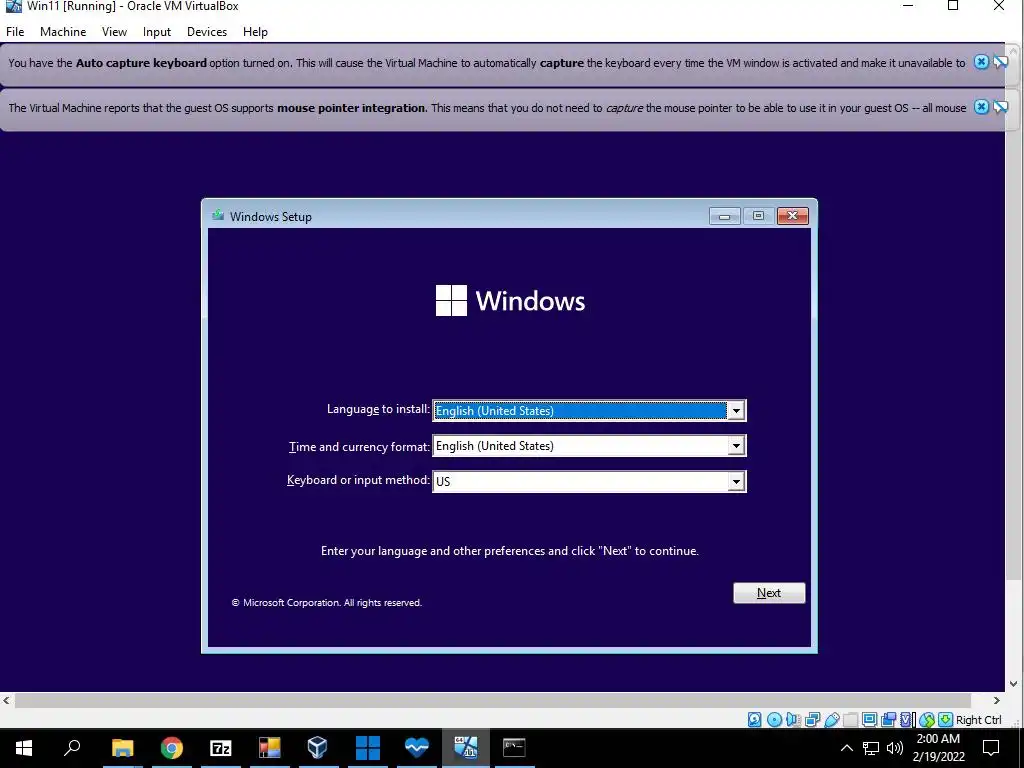Viewport: 1024px width, 768px height.
Task: Click the vertical scrollbar down arrow
Action: click(1014, 684)
